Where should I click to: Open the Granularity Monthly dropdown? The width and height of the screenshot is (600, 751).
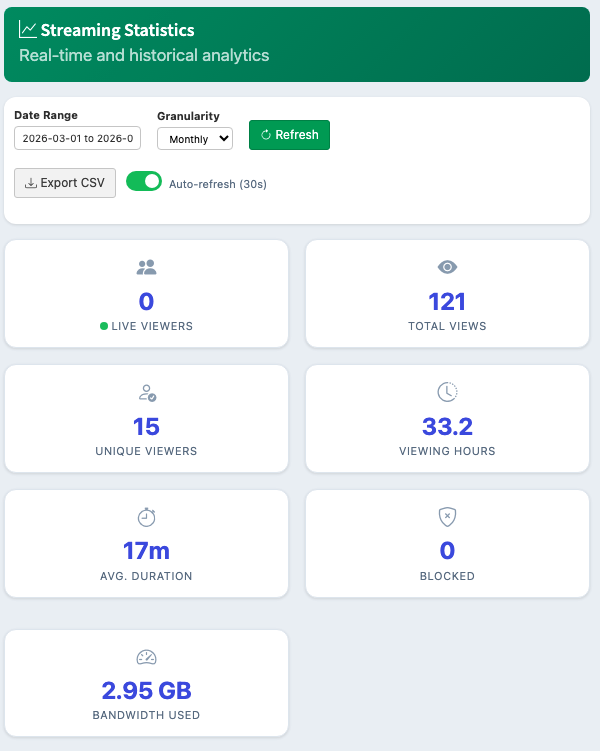195,139
